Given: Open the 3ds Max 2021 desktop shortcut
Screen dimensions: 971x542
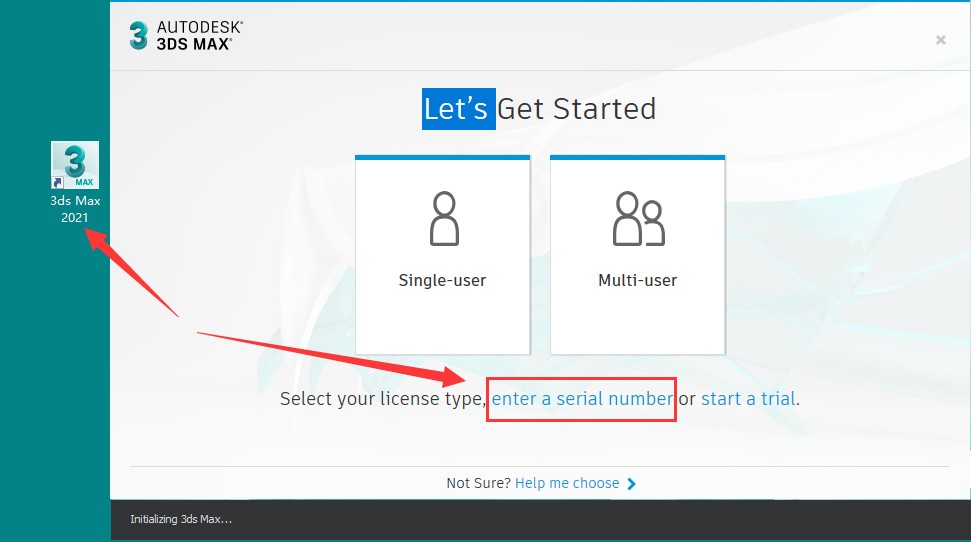Looking at the screenshot, I should click(x=75, y=182).
